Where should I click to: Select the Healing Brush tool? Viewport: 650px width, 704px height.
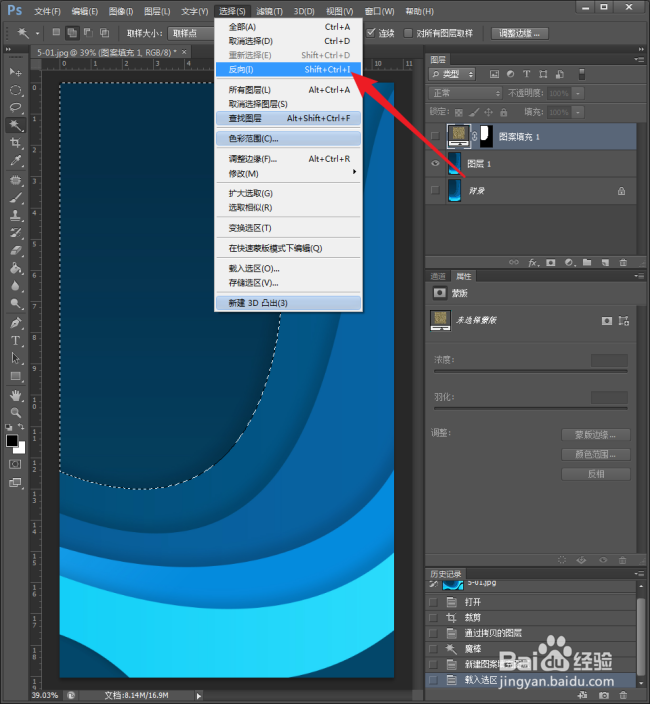pyautogui.click(x=15, y=180)
